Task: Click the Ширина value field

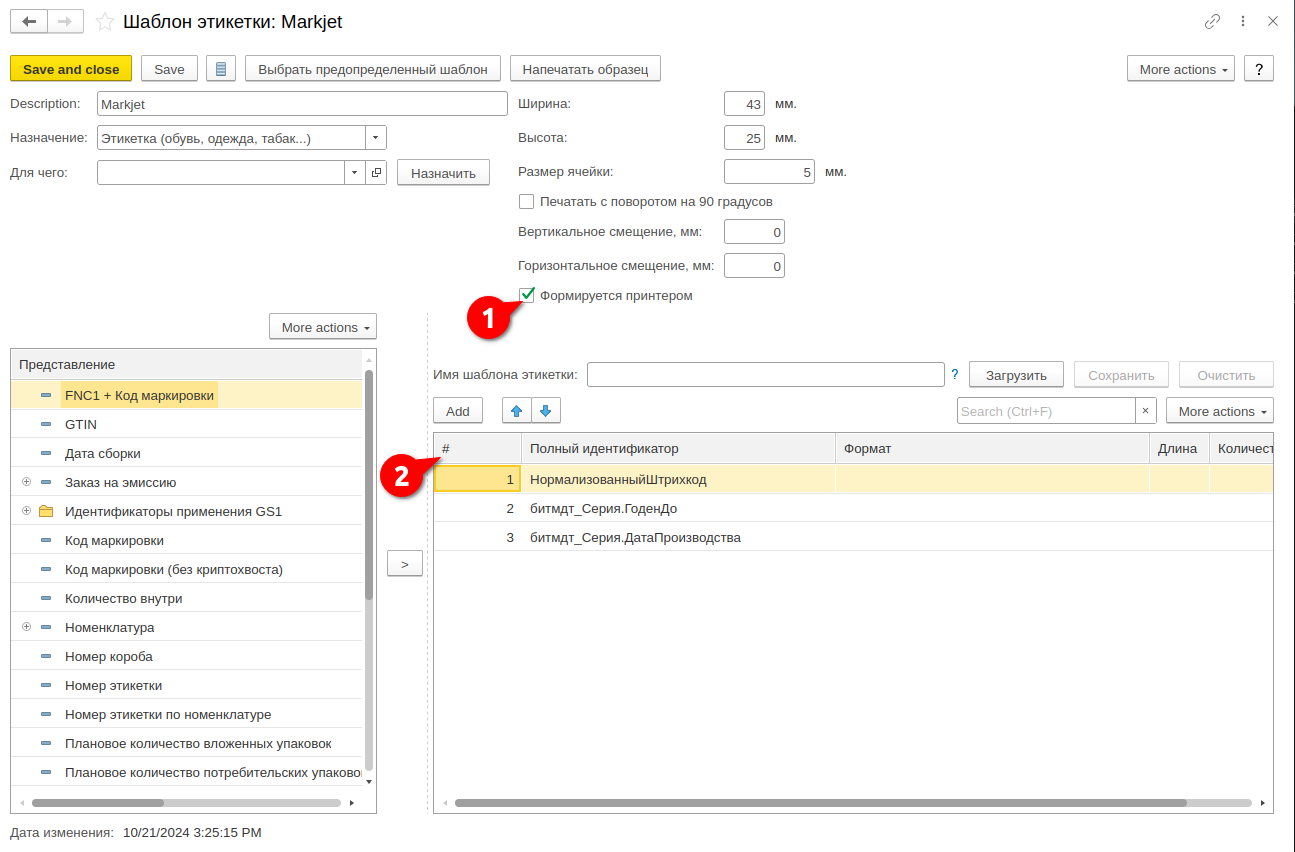Action: tap(744, 103)
